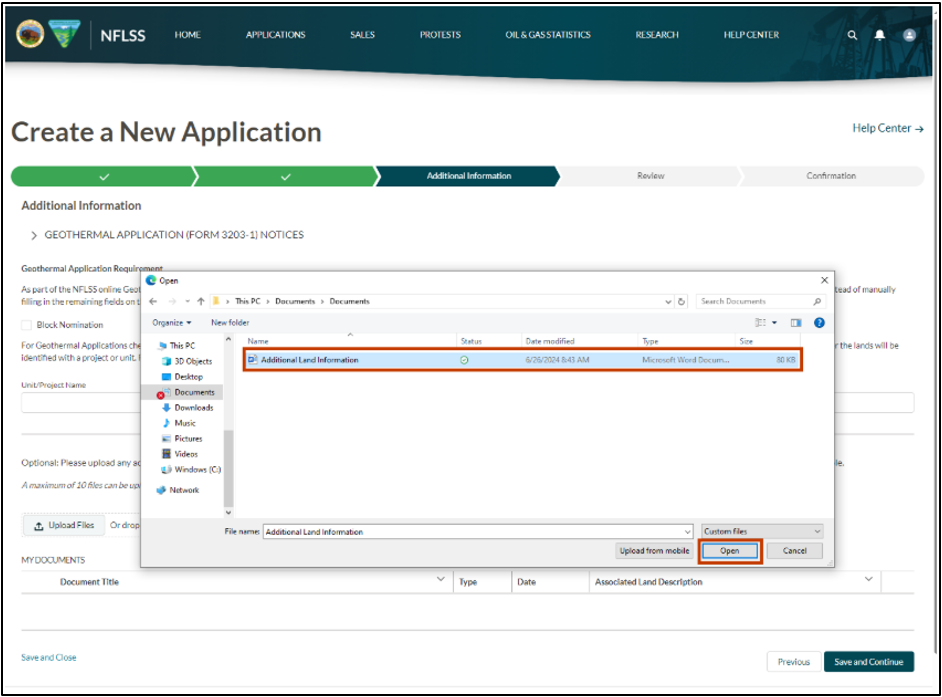Click the Save and Continue button
Screen dimensions: 942x697
point(869,662)
